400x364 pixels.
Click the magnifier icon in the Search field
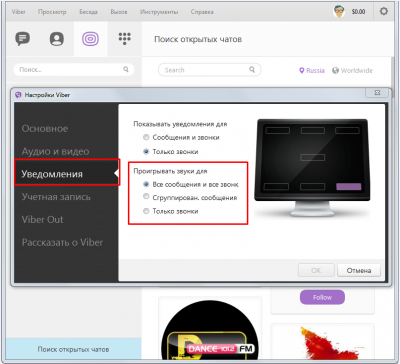[252, 70]
